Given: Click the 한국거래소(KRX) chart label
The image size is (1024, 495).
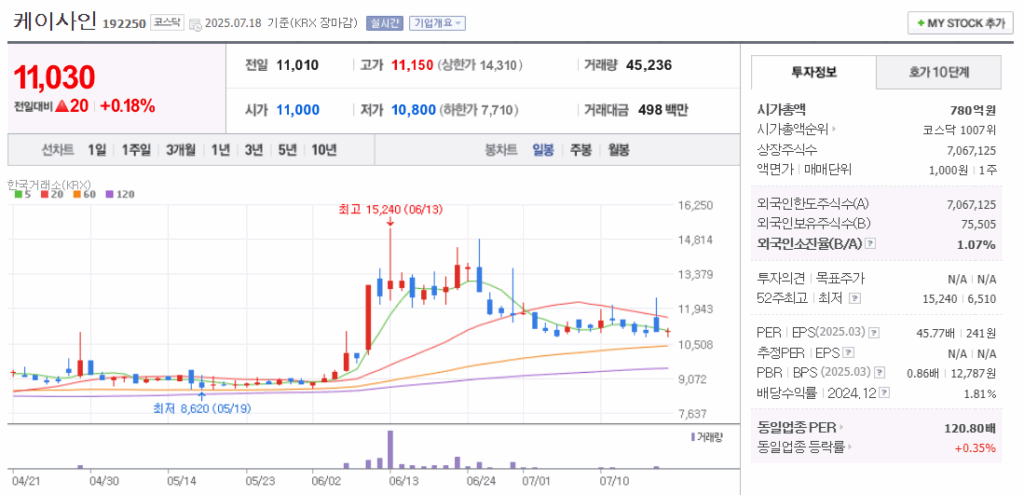Looking at the screenshot, I should click(x=48, y=184).
